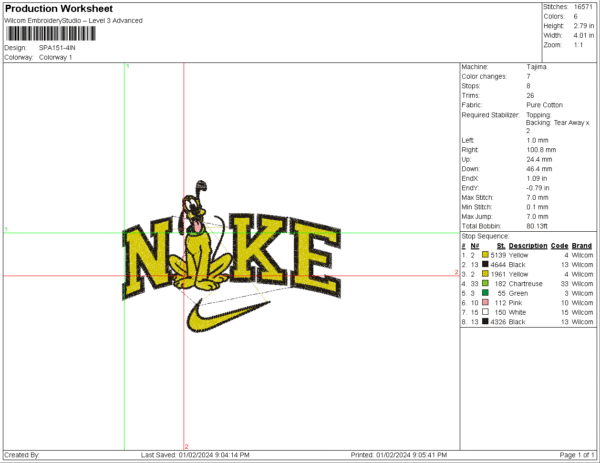Click the Brand column header
Viewport: 600px width, 463px height.
(582, 246)
